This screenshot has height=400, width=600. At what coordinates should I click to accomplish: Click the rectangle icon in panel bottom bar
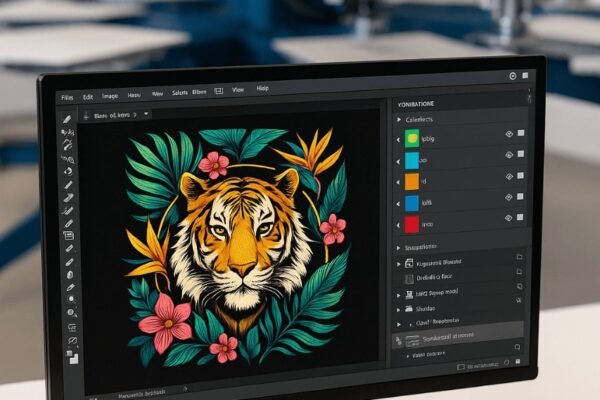461,367
